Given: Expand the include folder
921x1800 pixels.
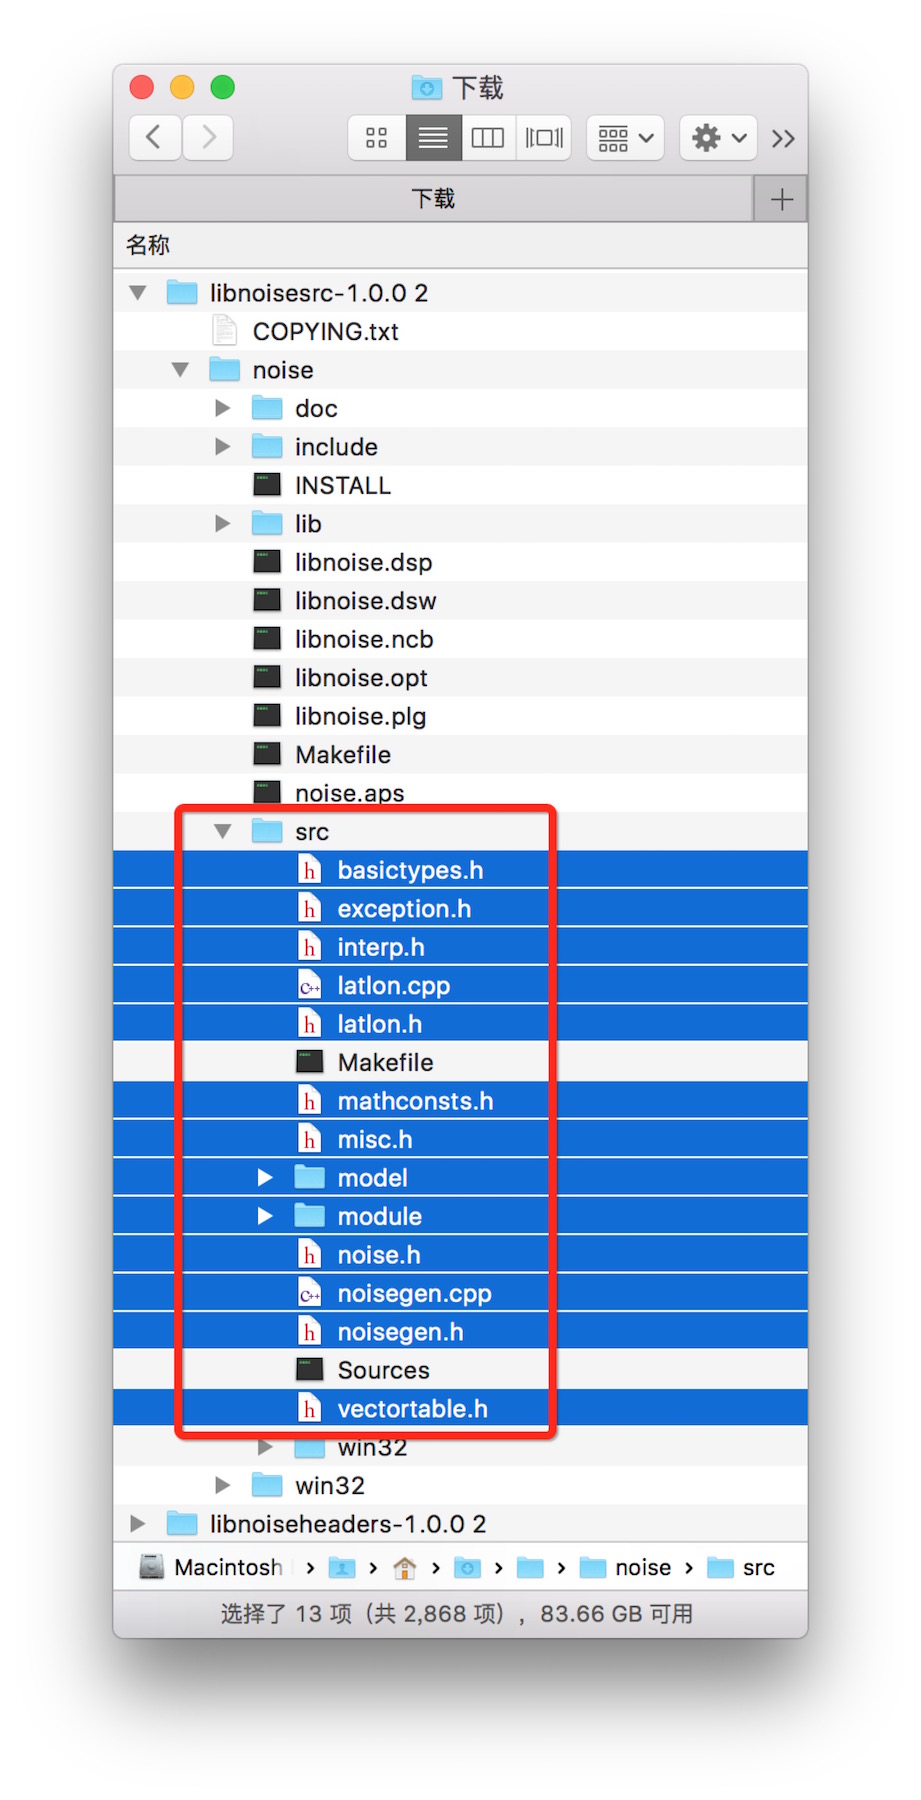Looking at the screenshot, I should click(x=223, y=447).
